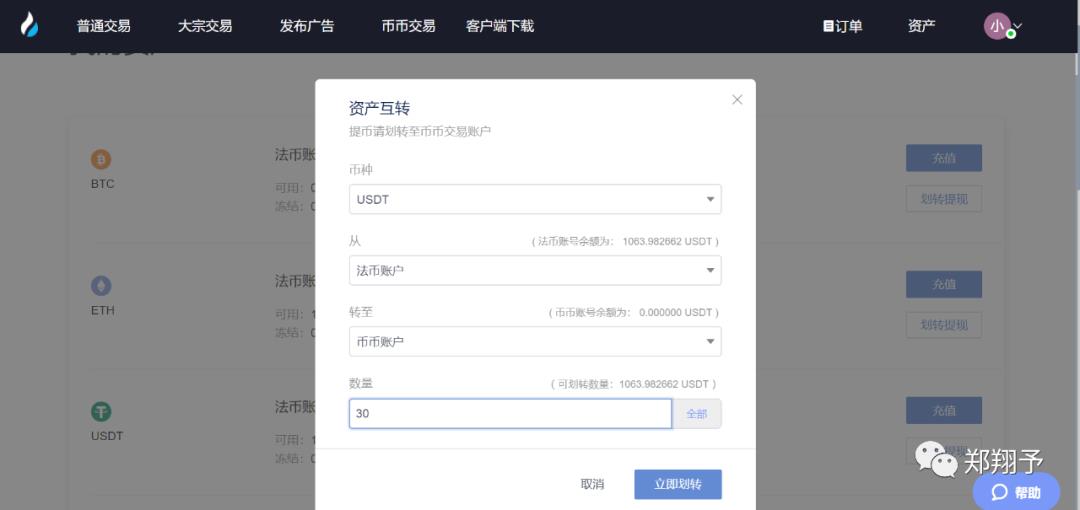Screen dimensions: 1080x510
Task: Click the Huobi flame logo
Action: coord(29,26)
